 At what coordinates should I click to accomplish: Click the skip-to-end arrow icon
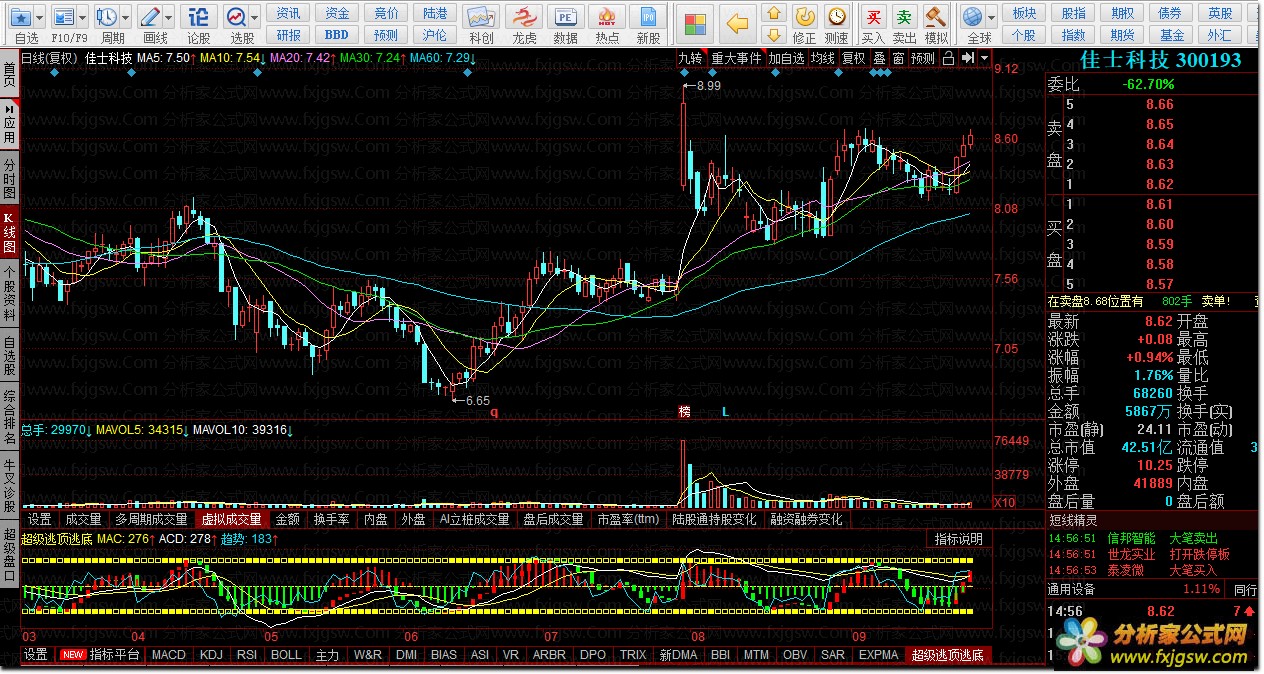click(967, 58)
